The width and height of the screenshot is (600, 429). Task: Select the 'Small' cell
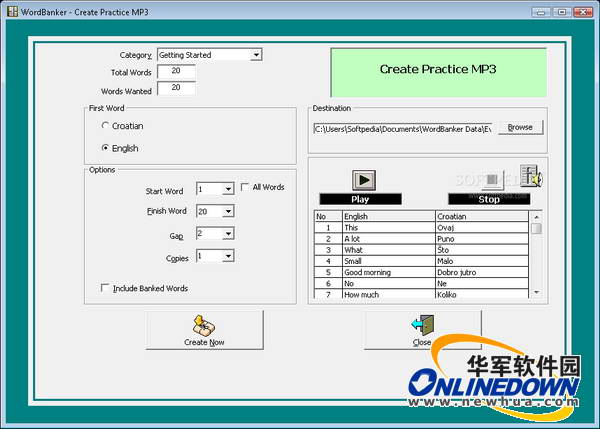pyautogui.click(x=389, y=261)
